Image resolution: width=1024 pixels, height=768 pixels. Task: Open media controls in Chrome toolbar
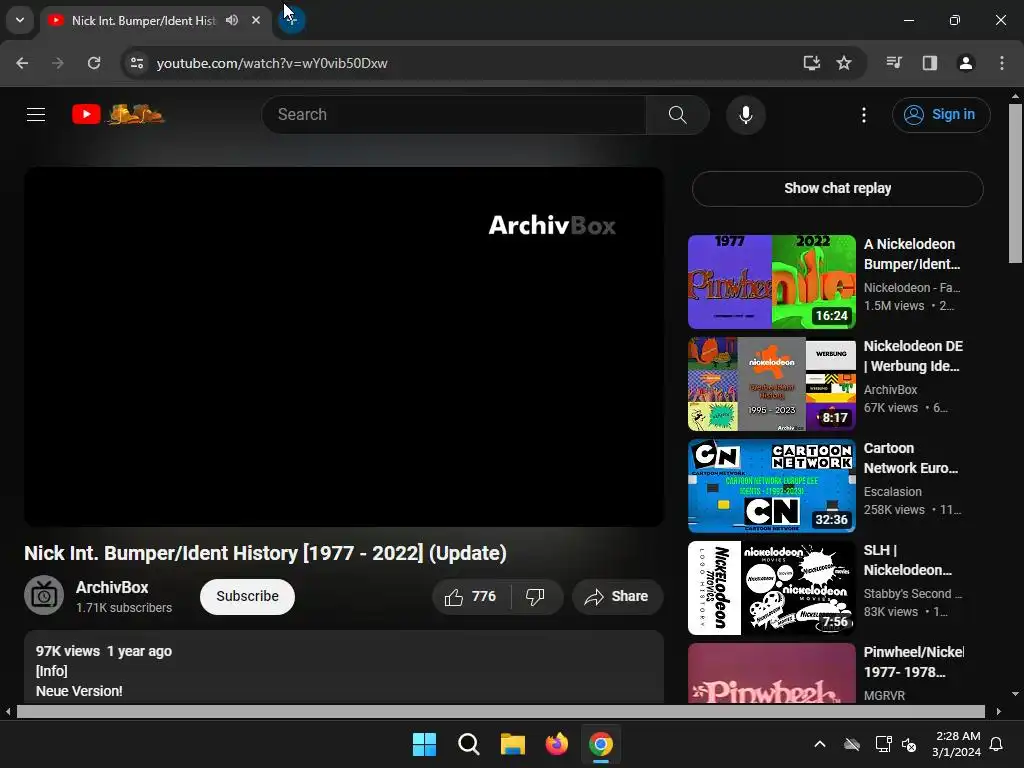tap(894, 63)
